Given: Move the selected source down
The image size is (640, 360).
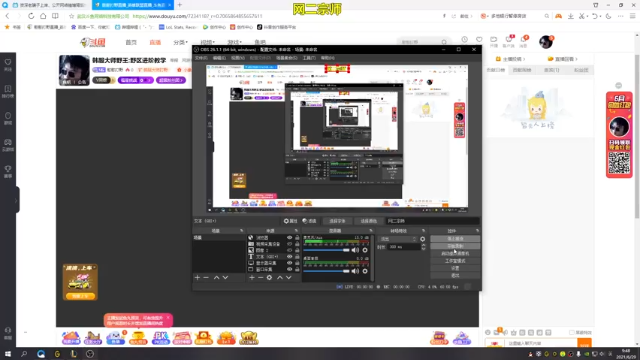Looking at the screenshot, I should (289, 278).
